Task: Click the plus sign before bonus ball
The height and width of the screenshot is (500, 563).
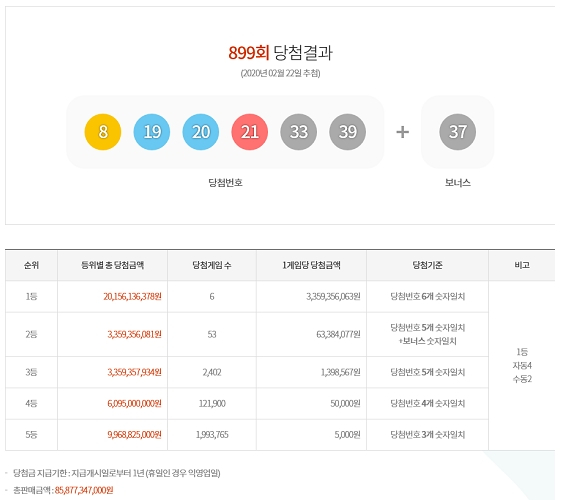Action: [x=403, y=132]
